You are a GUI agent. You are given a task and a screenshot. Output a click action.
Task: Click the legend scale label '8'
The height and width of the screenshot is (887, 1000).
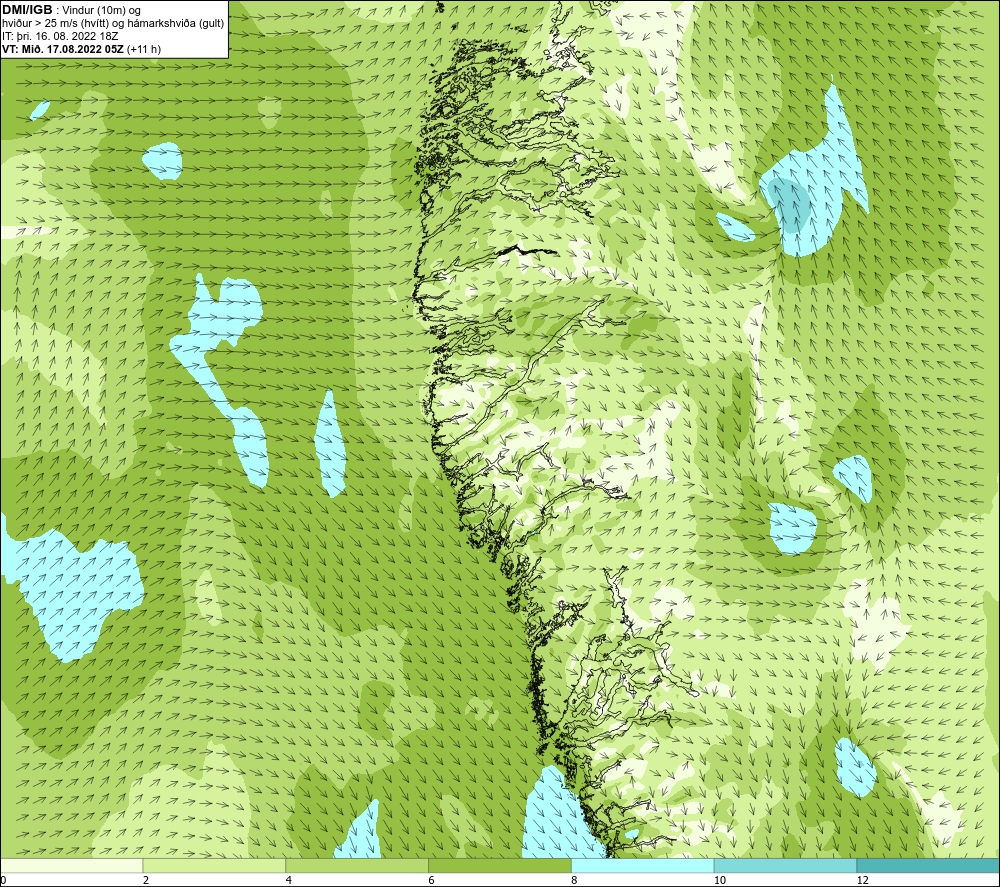click(x=575, y=880)
